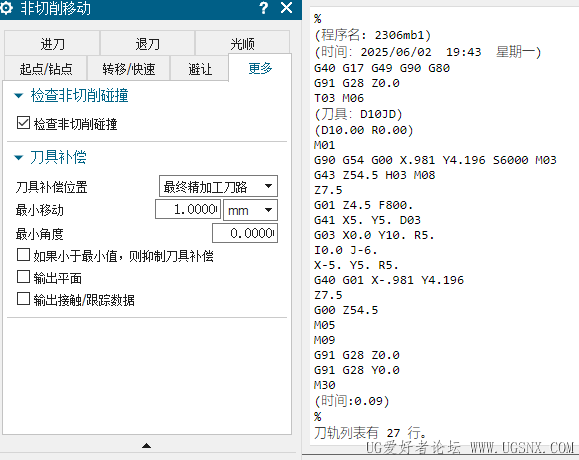
Task: Click the line 'G01 Z4.5 F800.'
Action: click(x=363, y=205)
